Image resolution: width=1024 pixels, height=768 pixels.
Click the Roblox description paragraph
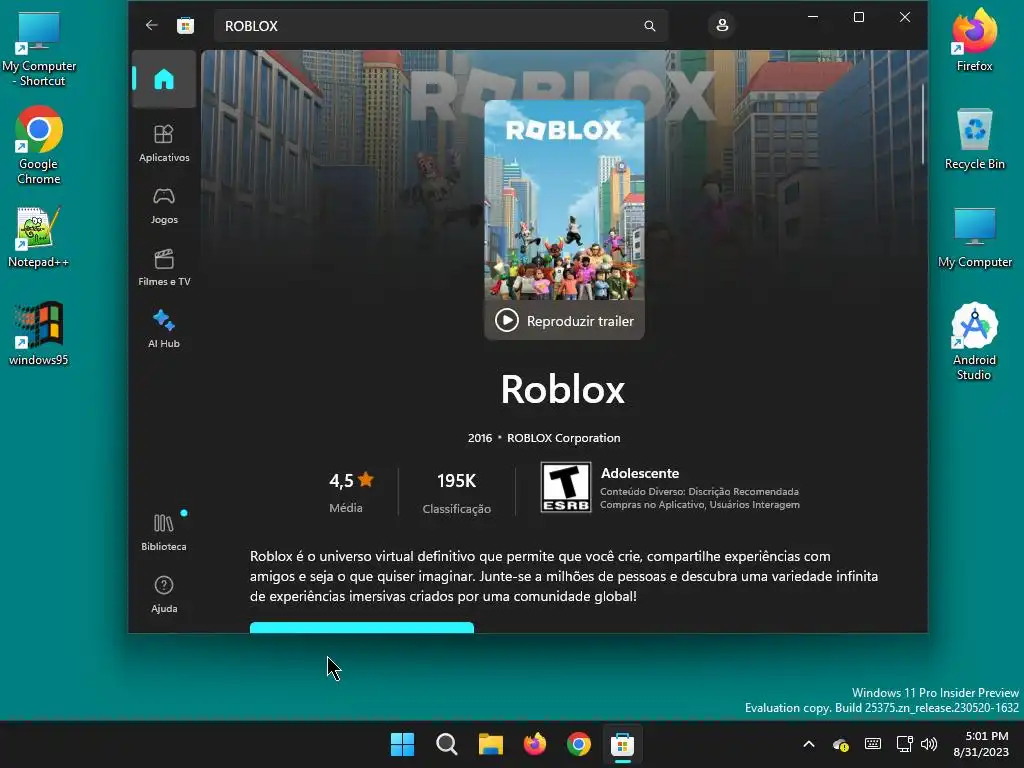coord(564,576)
